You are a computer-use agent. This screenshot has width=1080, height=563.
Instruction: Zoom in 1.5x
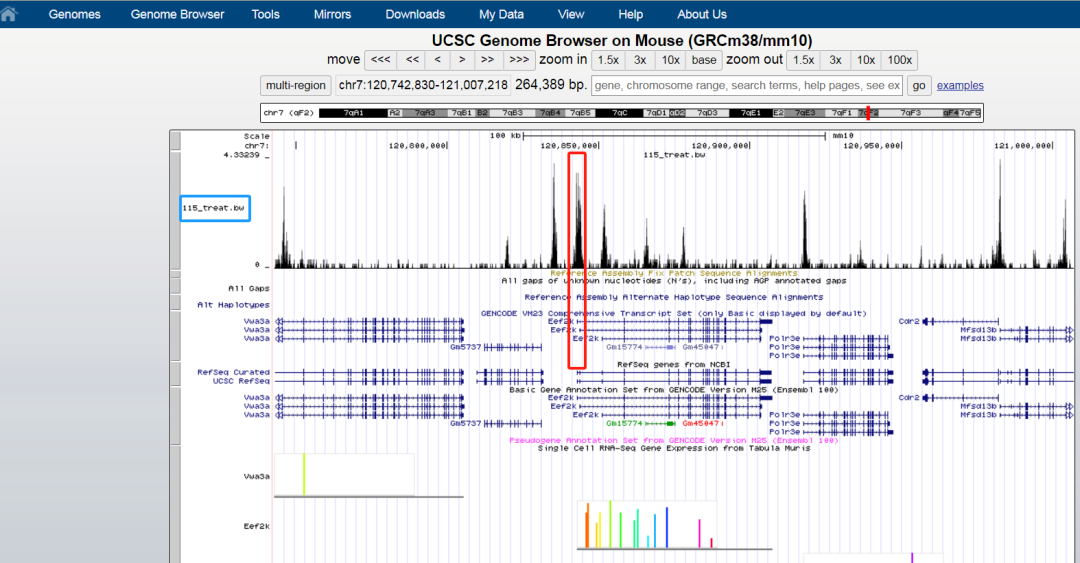(608, 60)
